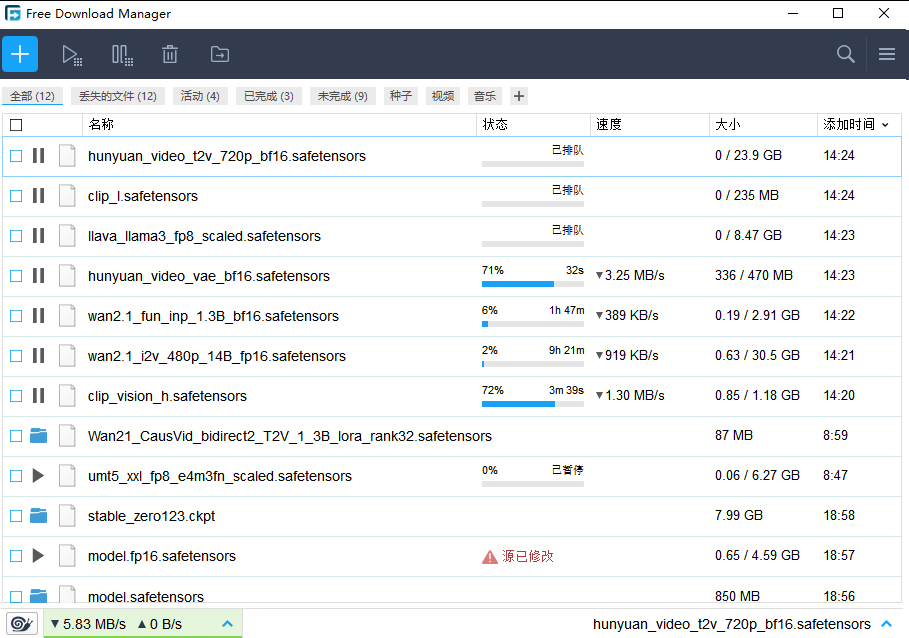Tick checkbox for hunyuan_video_vae_bf16.safetensors
909x638 pixels.
(16, 276)
